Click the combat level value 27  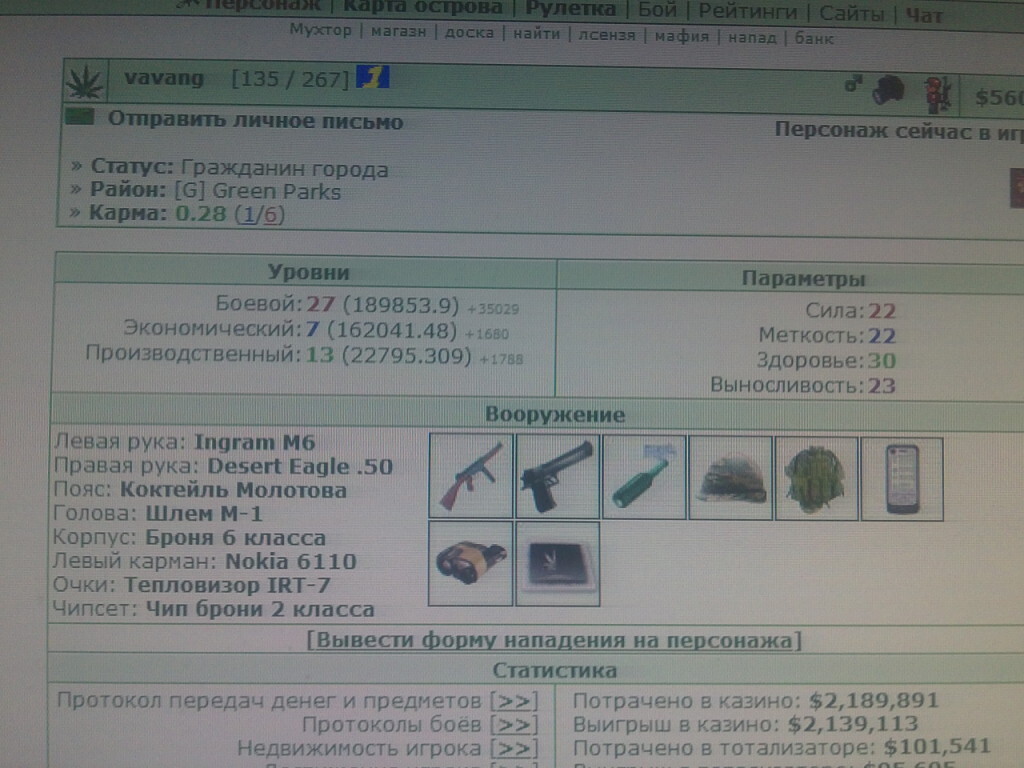pyautogui.click(x=321, y=304)
